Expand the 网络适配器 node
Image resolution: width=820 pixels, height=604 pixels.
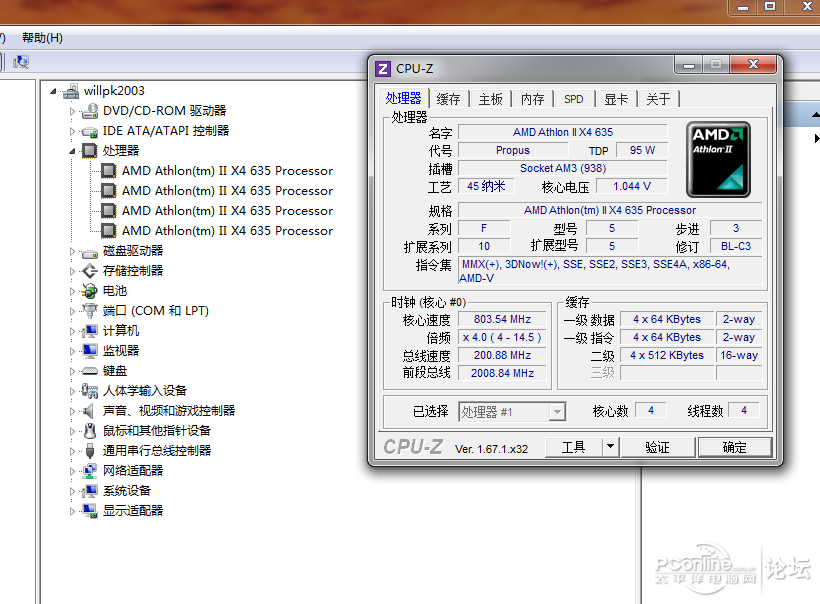click(x=73, y=471)
